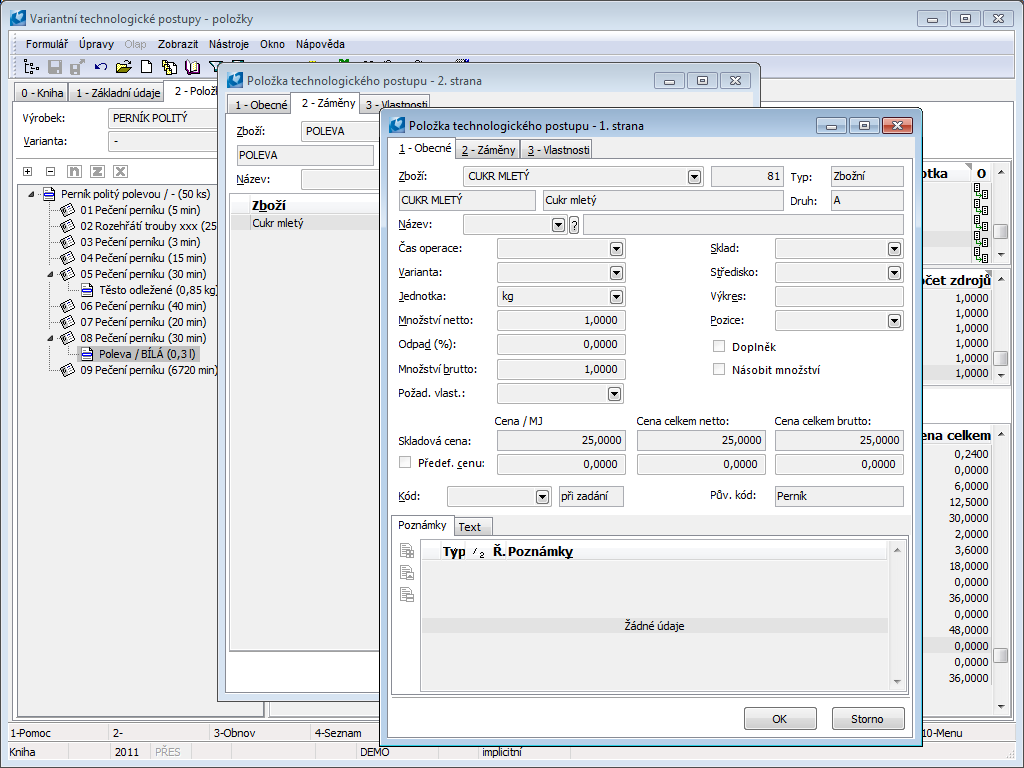
Task: Open the Nástroje menu
Action: point(229,44)
